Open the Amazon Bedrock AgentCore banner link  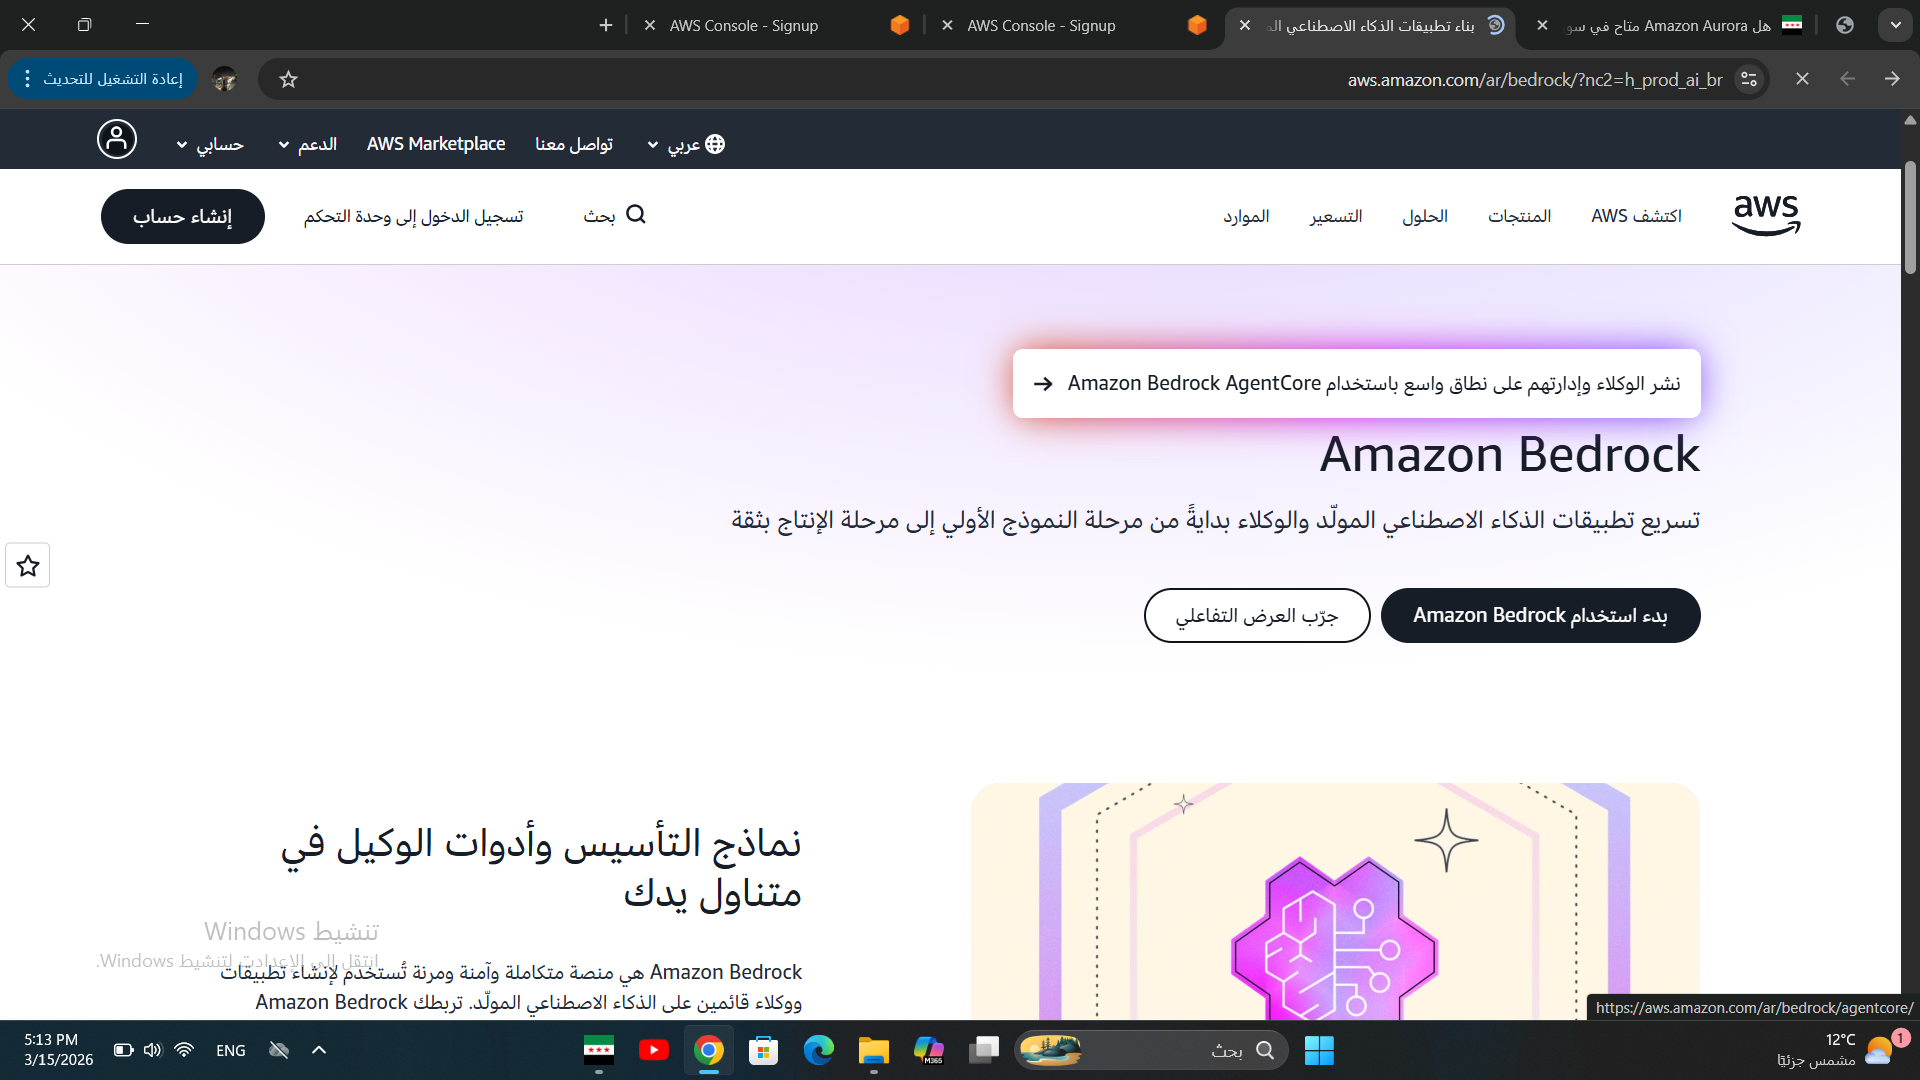(x=1356, y=383)
